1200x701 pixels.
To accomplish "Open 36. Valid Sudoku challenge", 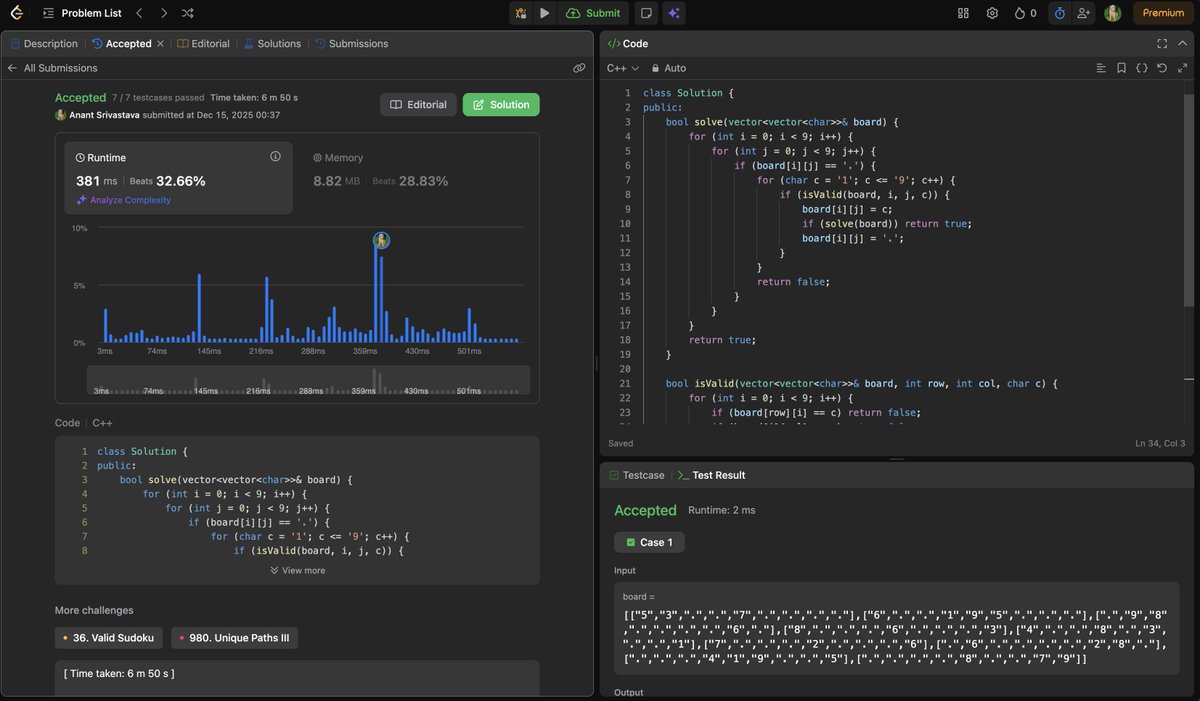I will tap(108, 637).
